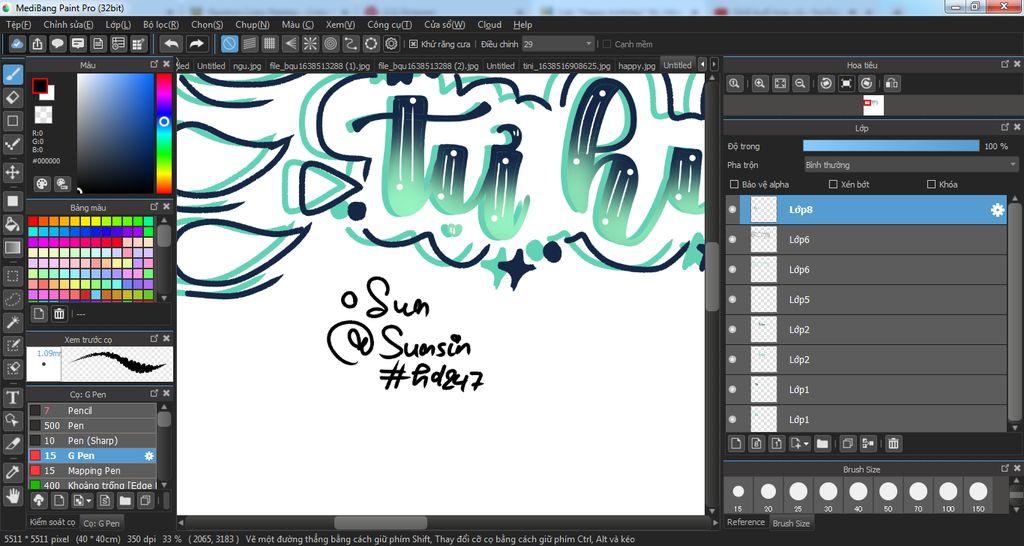Add a layer folder

tap(822, 443)
